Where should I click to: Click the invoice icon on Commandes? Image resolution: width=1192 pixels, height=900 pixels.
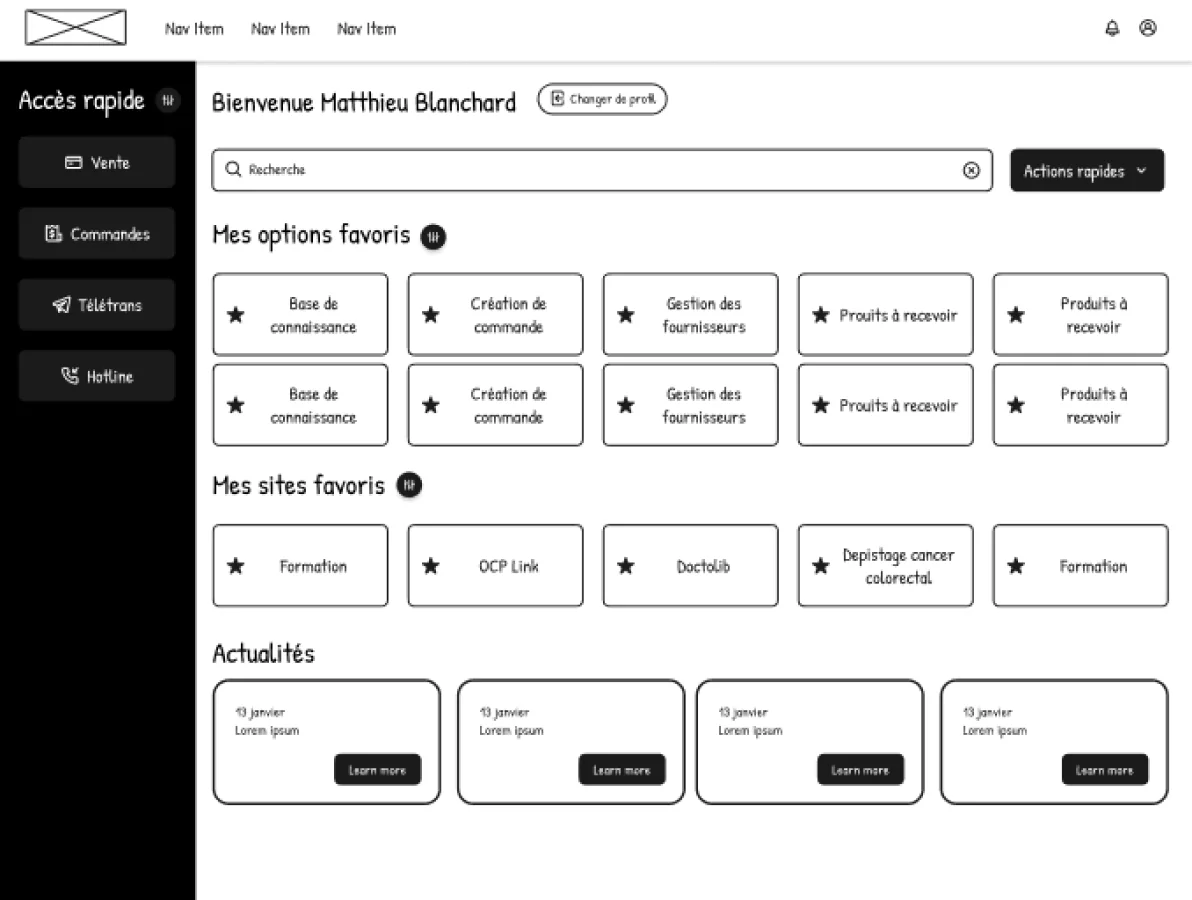click(52, 233)
